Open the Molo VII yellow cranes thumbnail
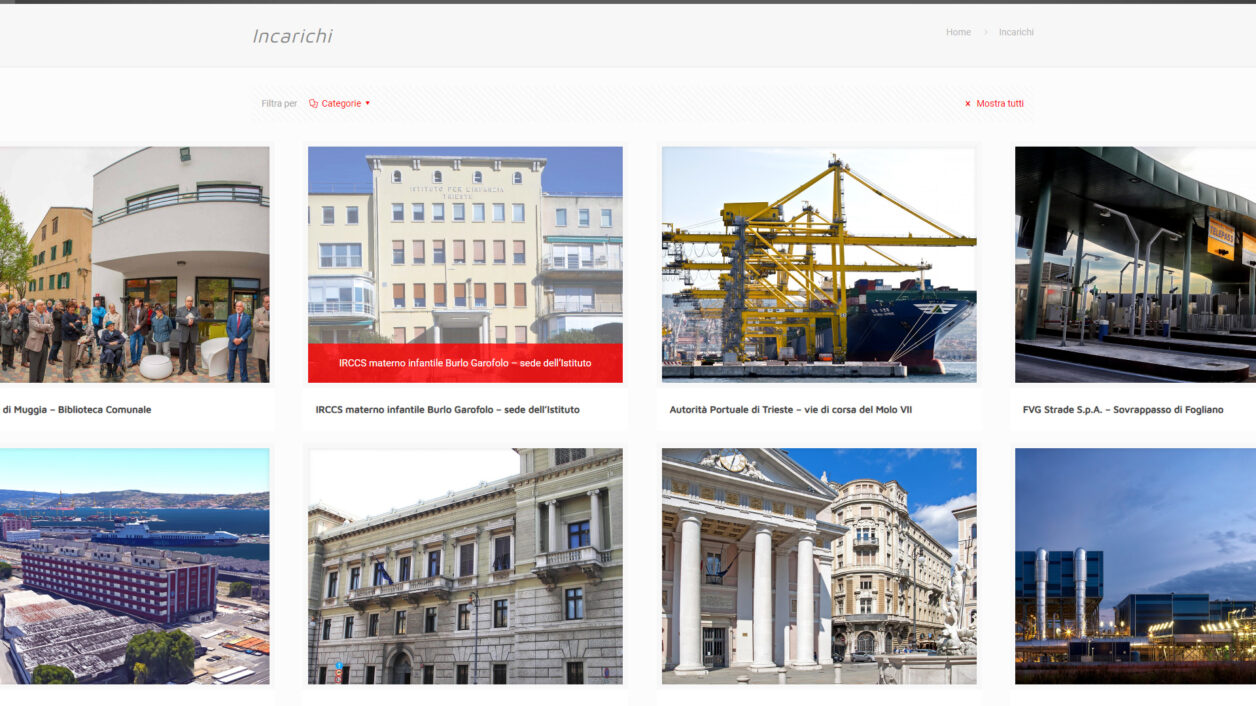This screenshot has height=706, width=1256. pyautogui.click(x=818, y=264)
